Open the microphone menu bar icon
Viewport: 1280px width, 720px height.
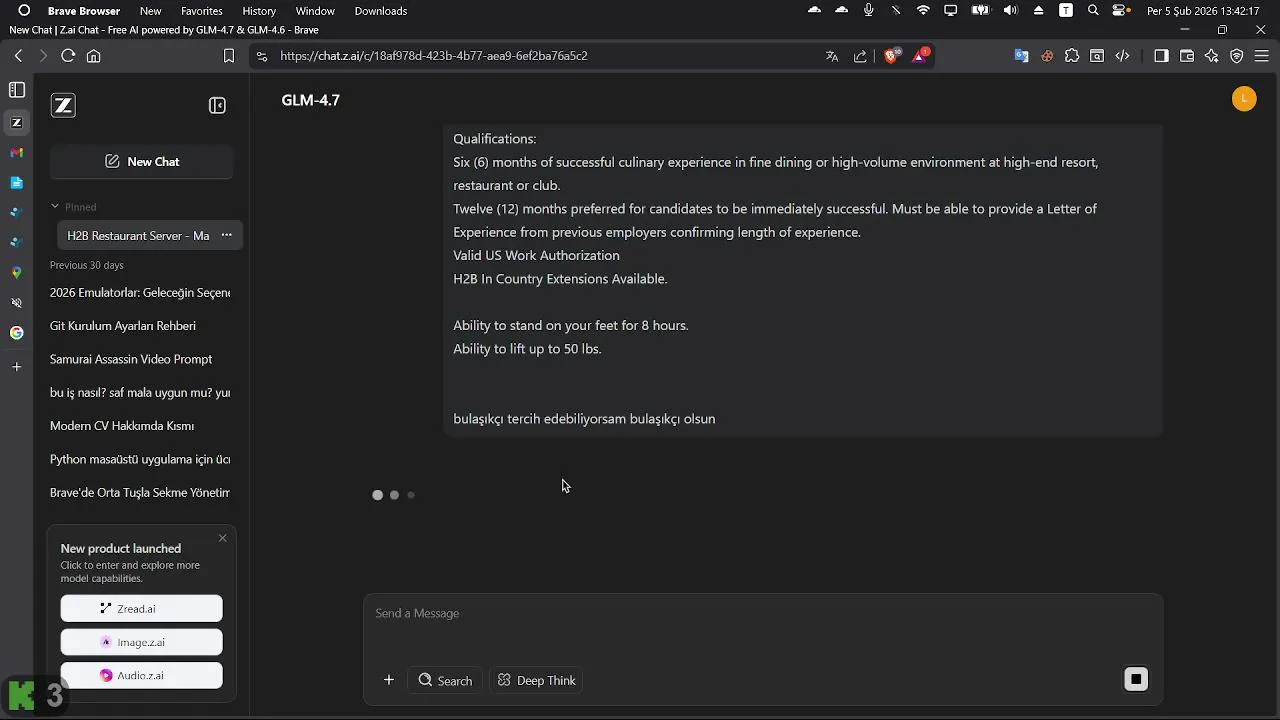pos(868,11)
